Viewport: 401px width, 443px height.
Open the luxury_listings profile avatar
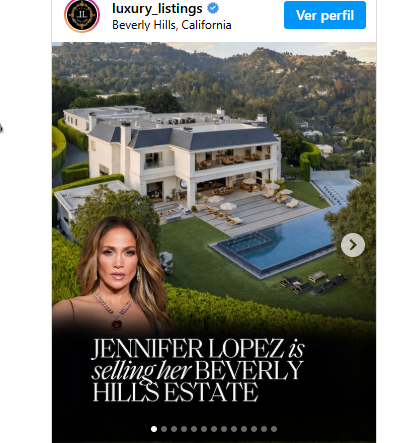pos(82,15)
